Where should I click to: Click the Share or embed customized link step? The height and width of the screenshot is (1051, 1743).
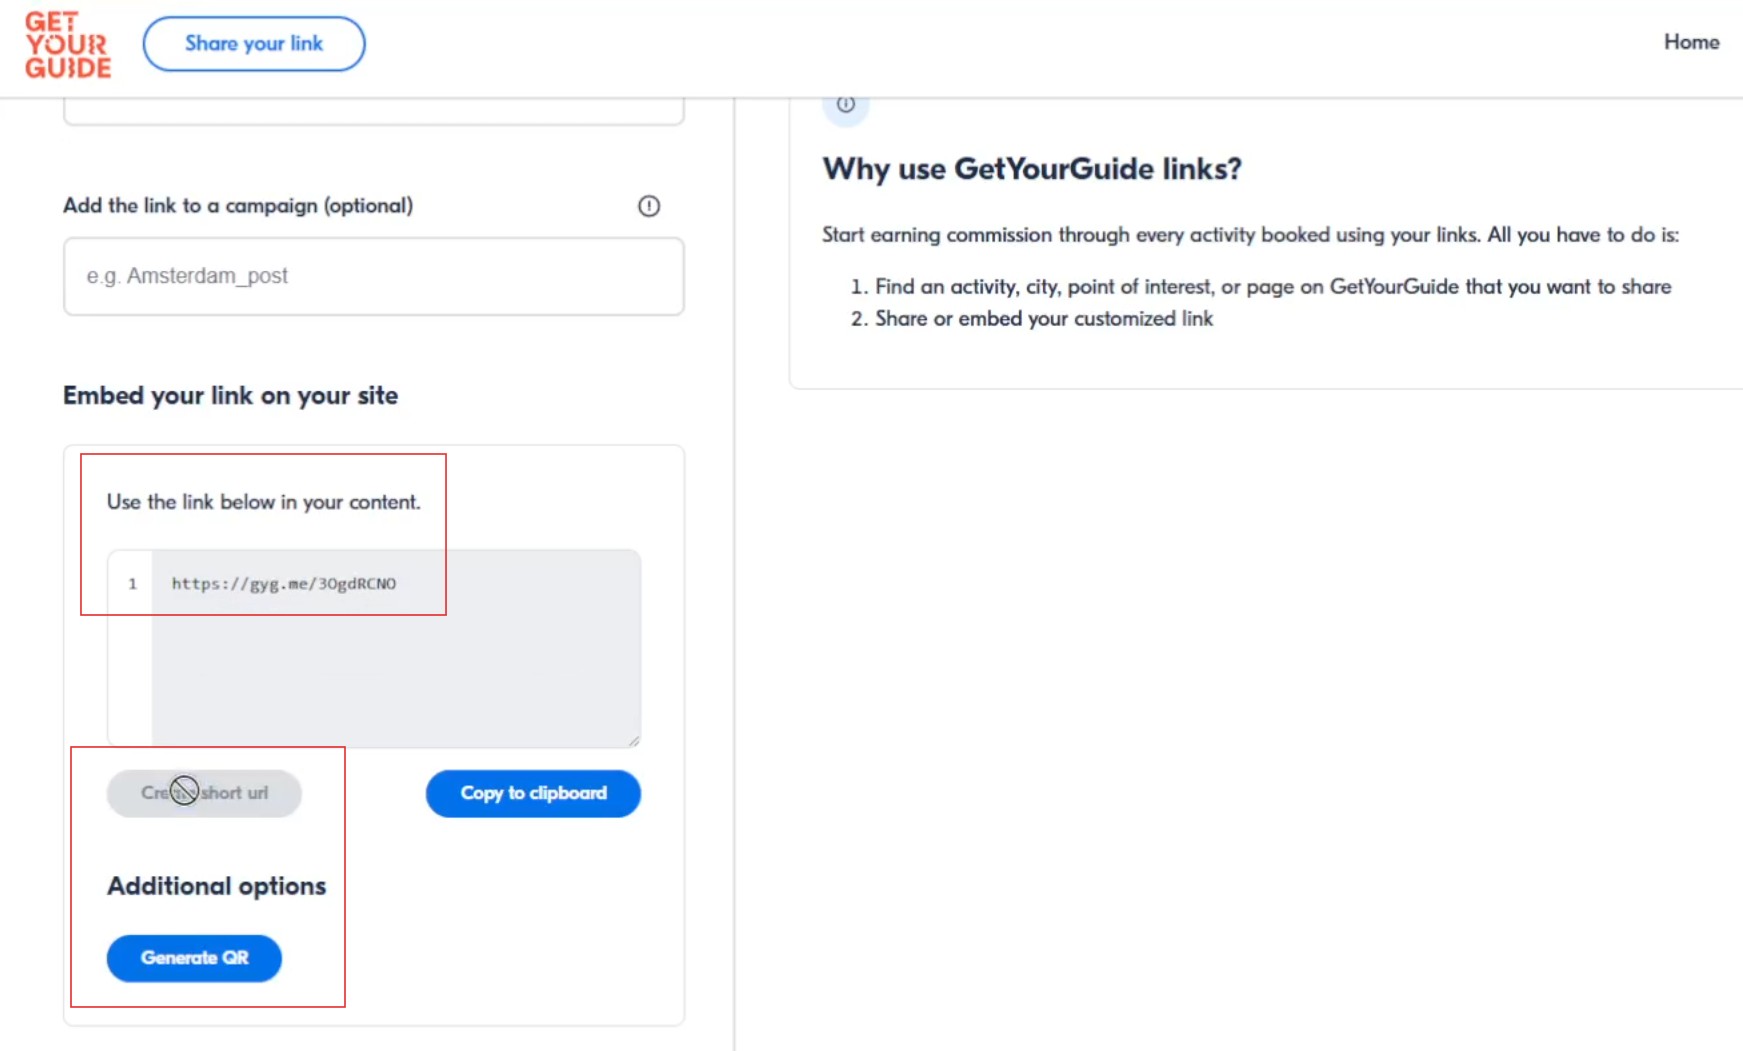(x=1043, y=319)
